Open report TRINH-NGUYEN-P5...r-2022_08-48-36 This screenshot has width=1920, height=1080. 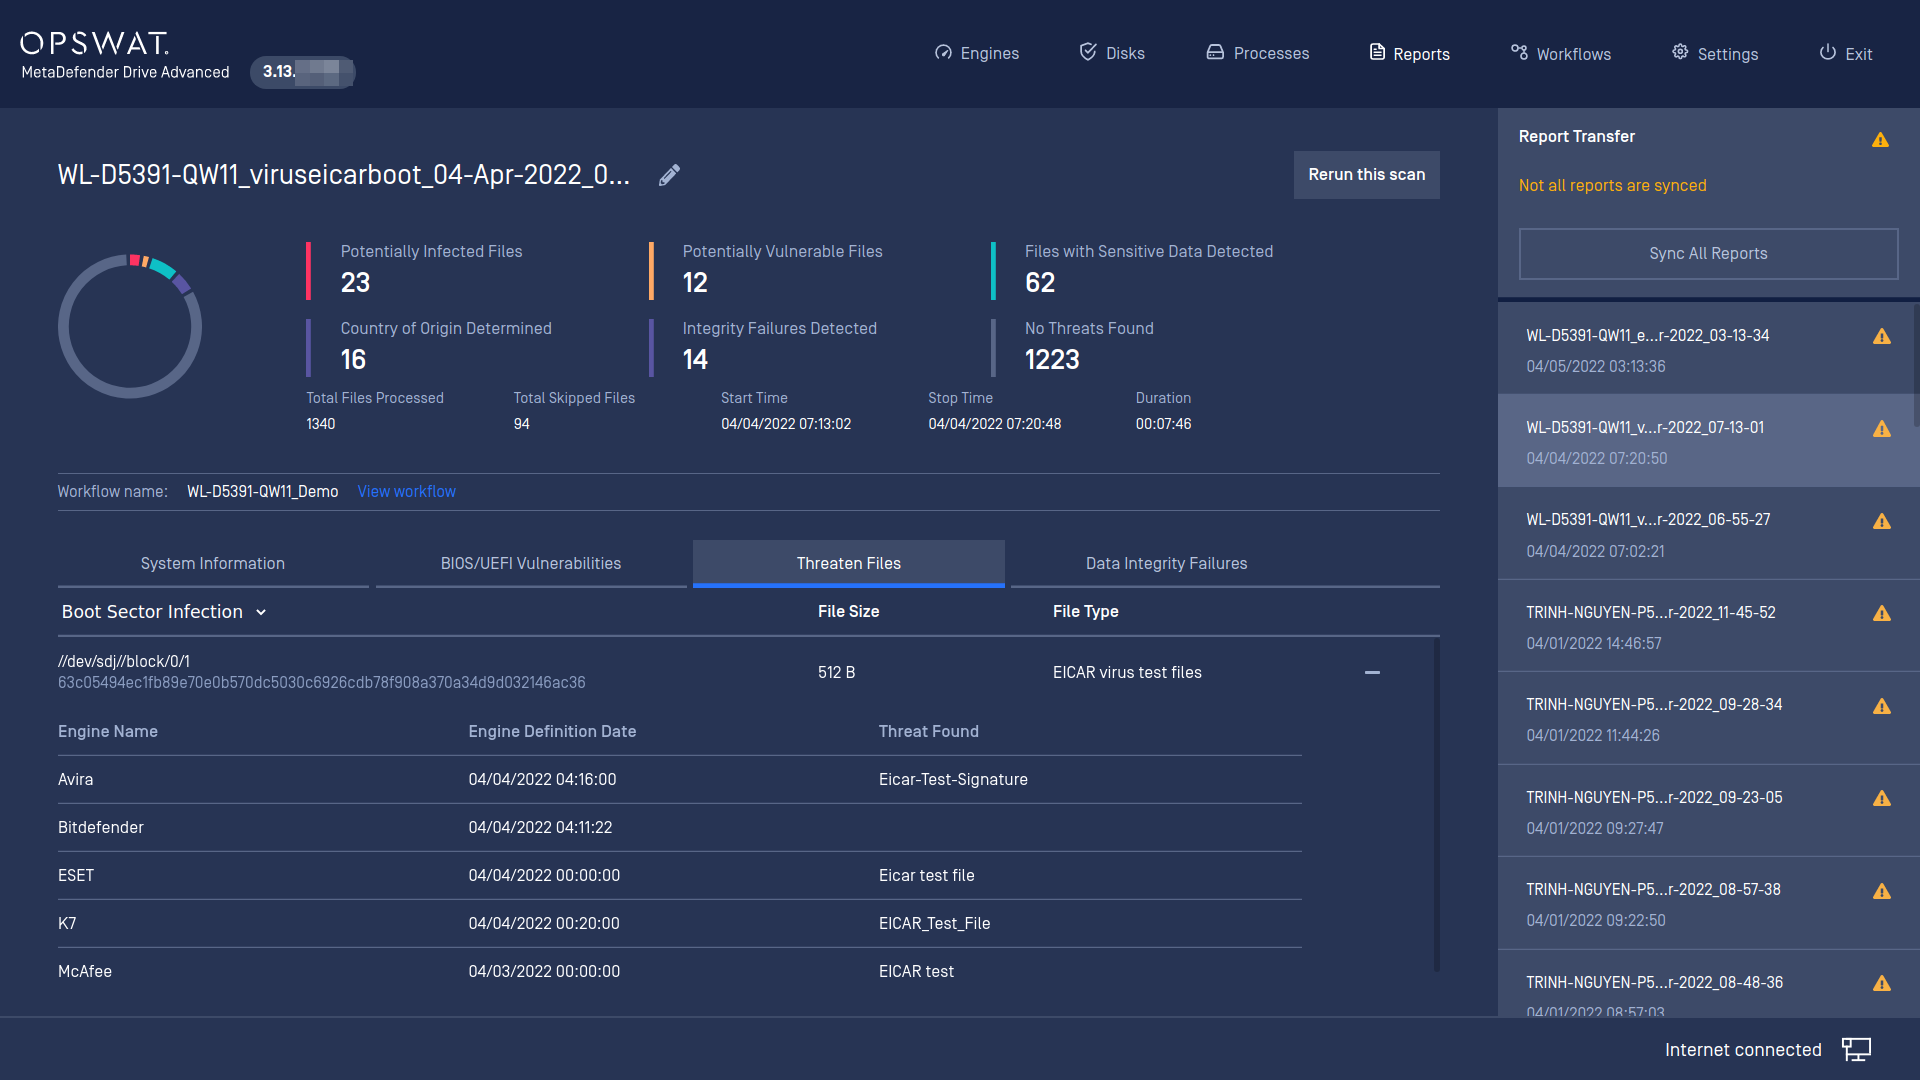click(x=1708, y=985)
